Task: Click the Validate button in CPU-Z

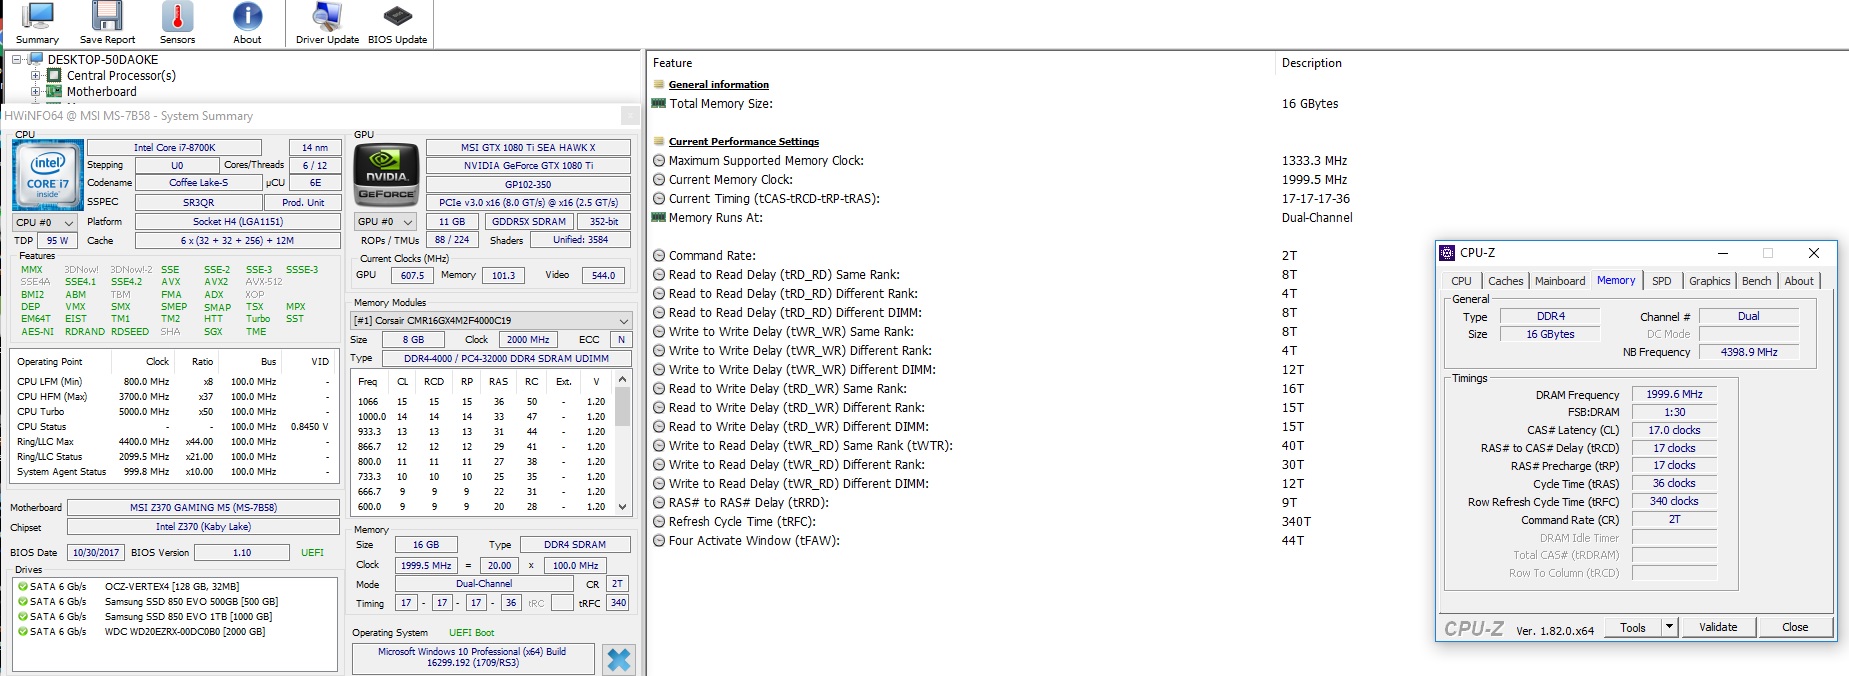Action: [1718, 627]
